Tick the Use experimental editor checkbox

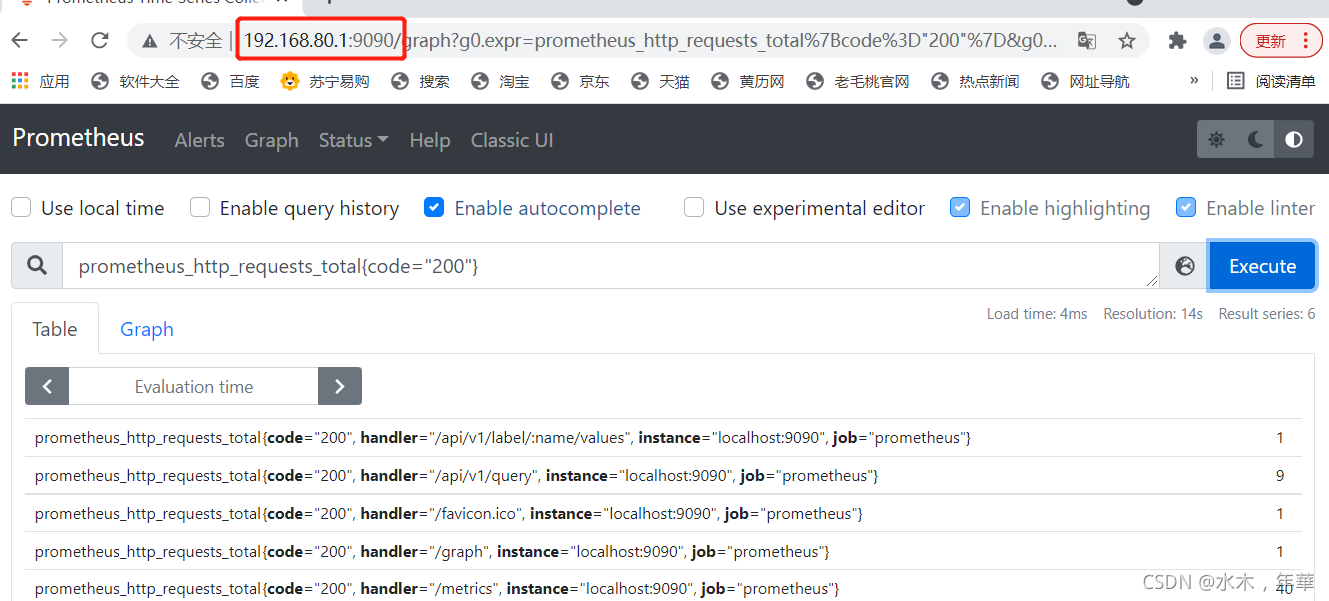[x=694, y=207]
